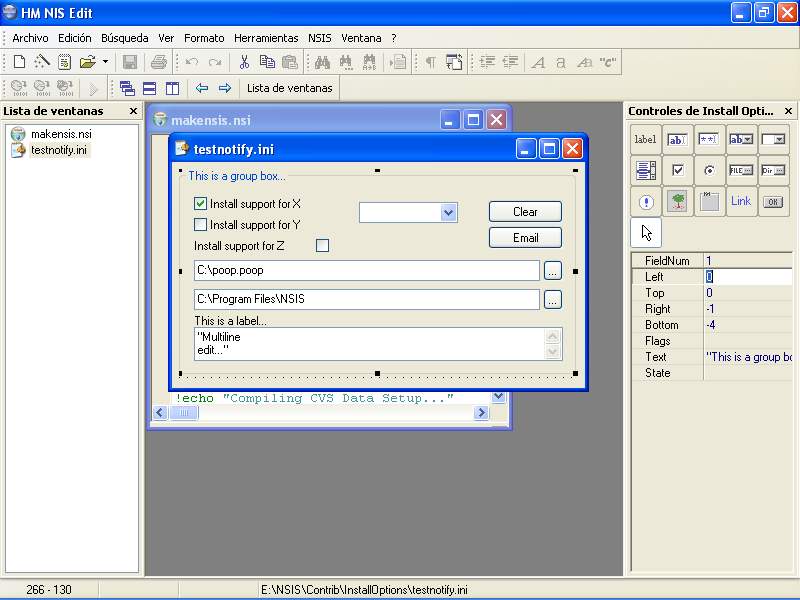Select the Label control tool
The width and height of the screenshot is (800, 600).
pos(645,140)
